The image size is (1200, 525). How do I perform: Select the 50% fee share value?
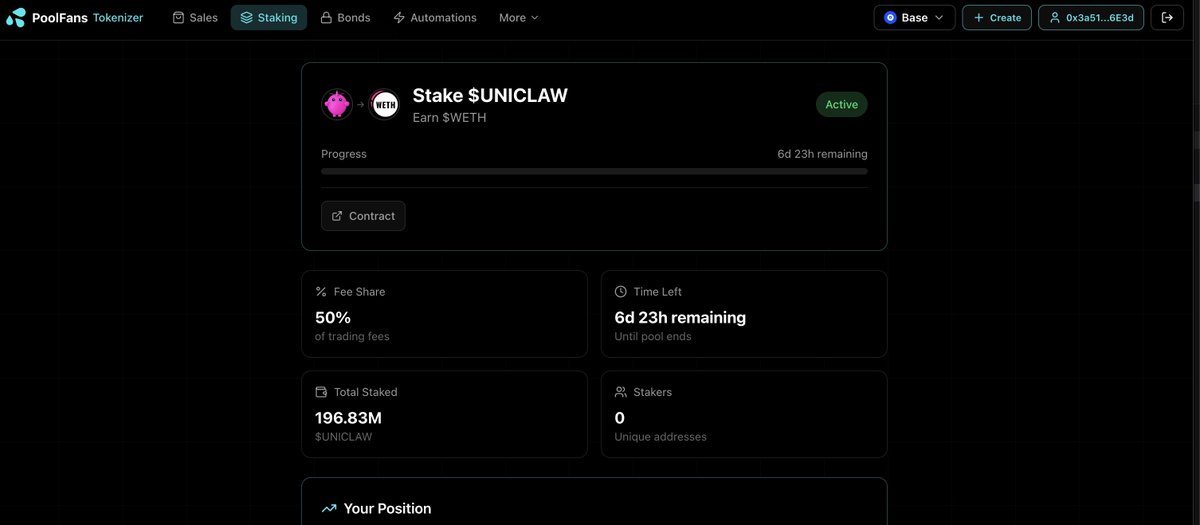coord(333,317)
